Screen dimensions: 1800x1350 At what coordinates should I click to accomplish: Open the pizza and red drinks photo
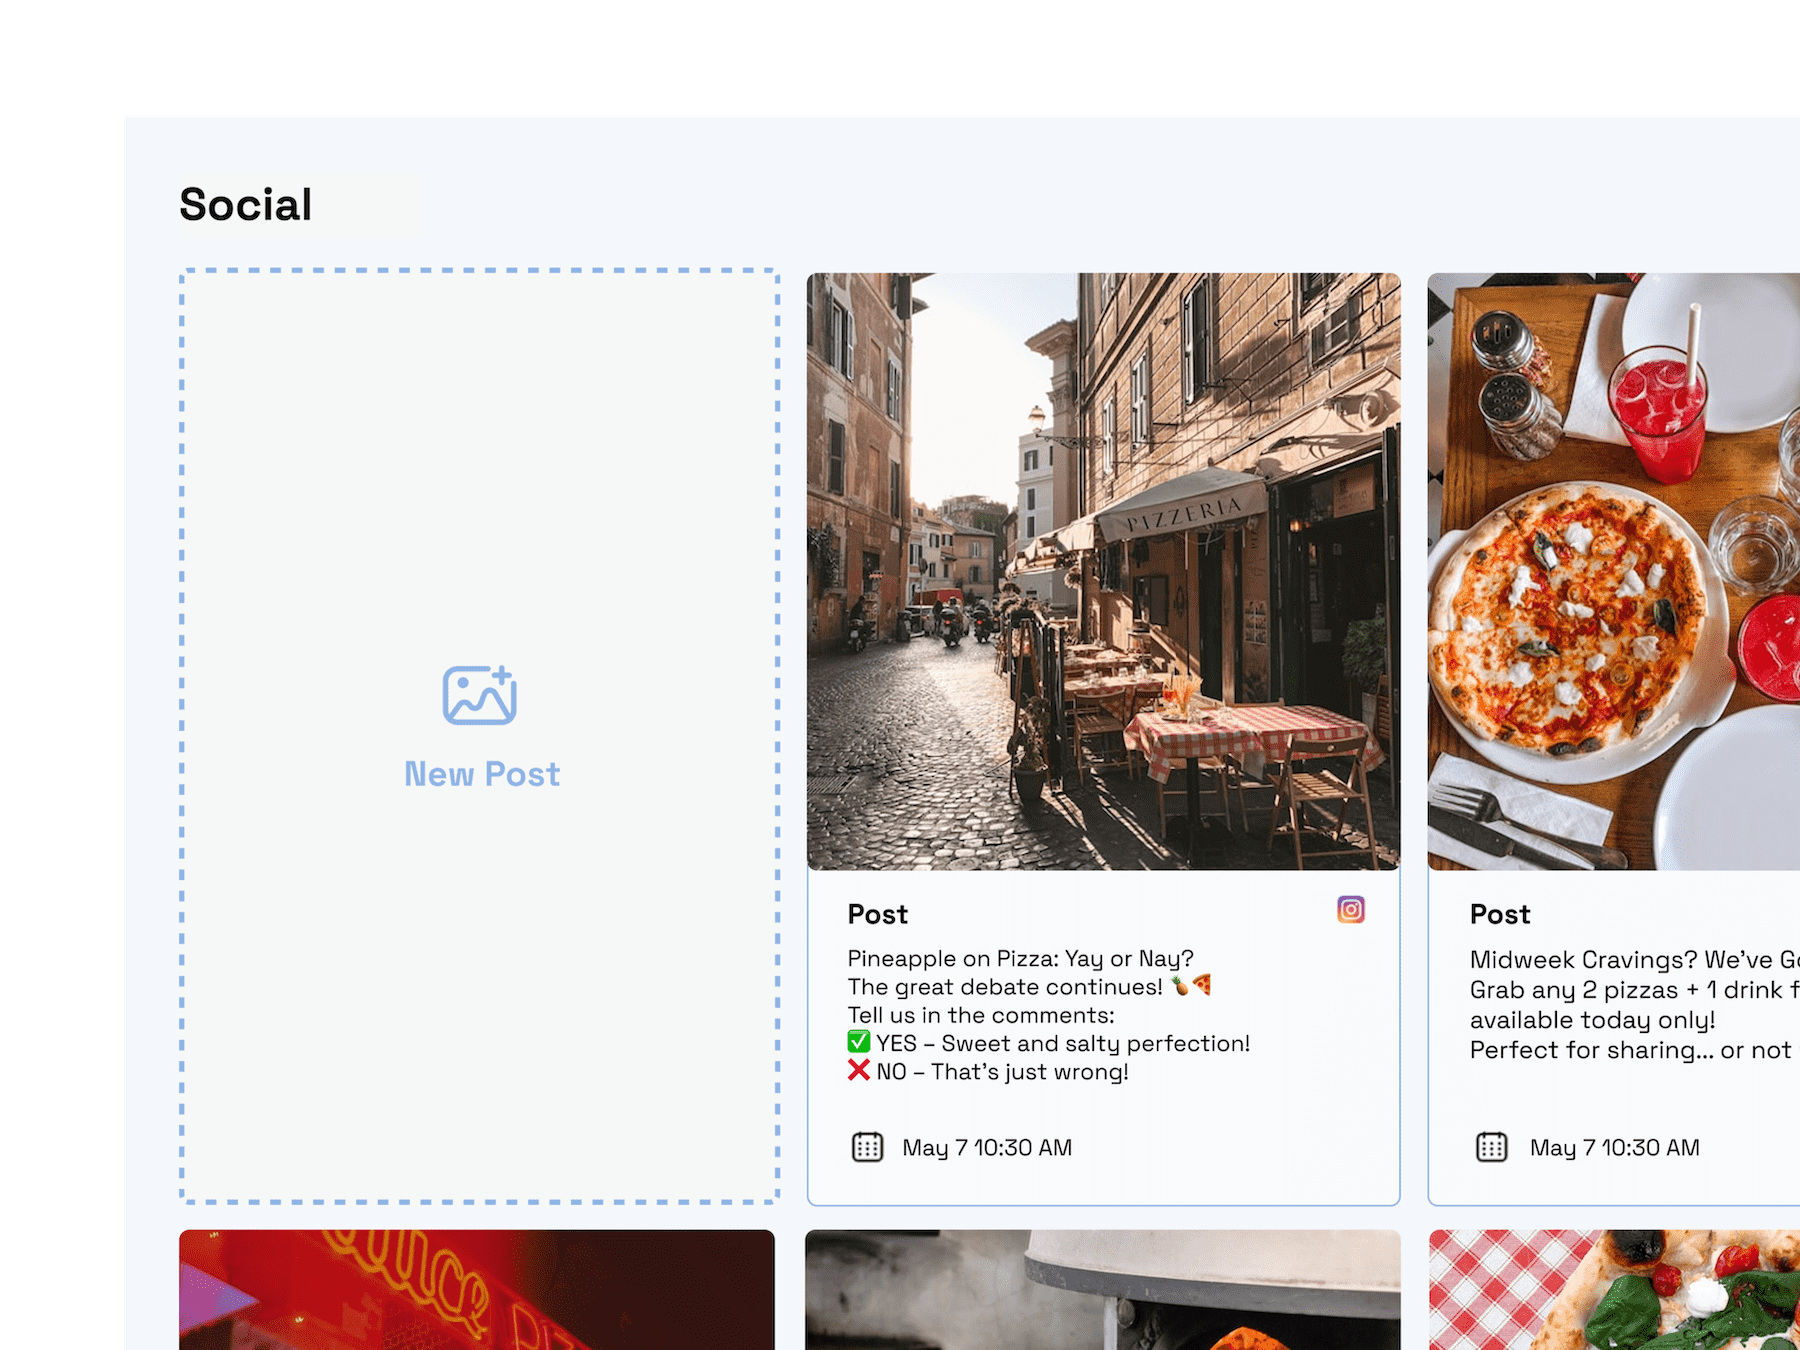(1614, 571)
